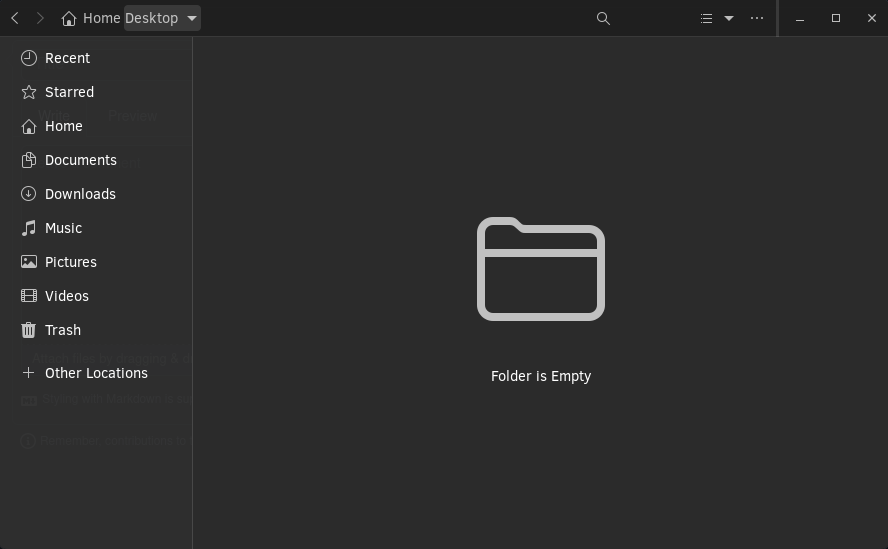Open Starred in the sidebar
The height and width of the screenshot is (549, 888).
96,92
